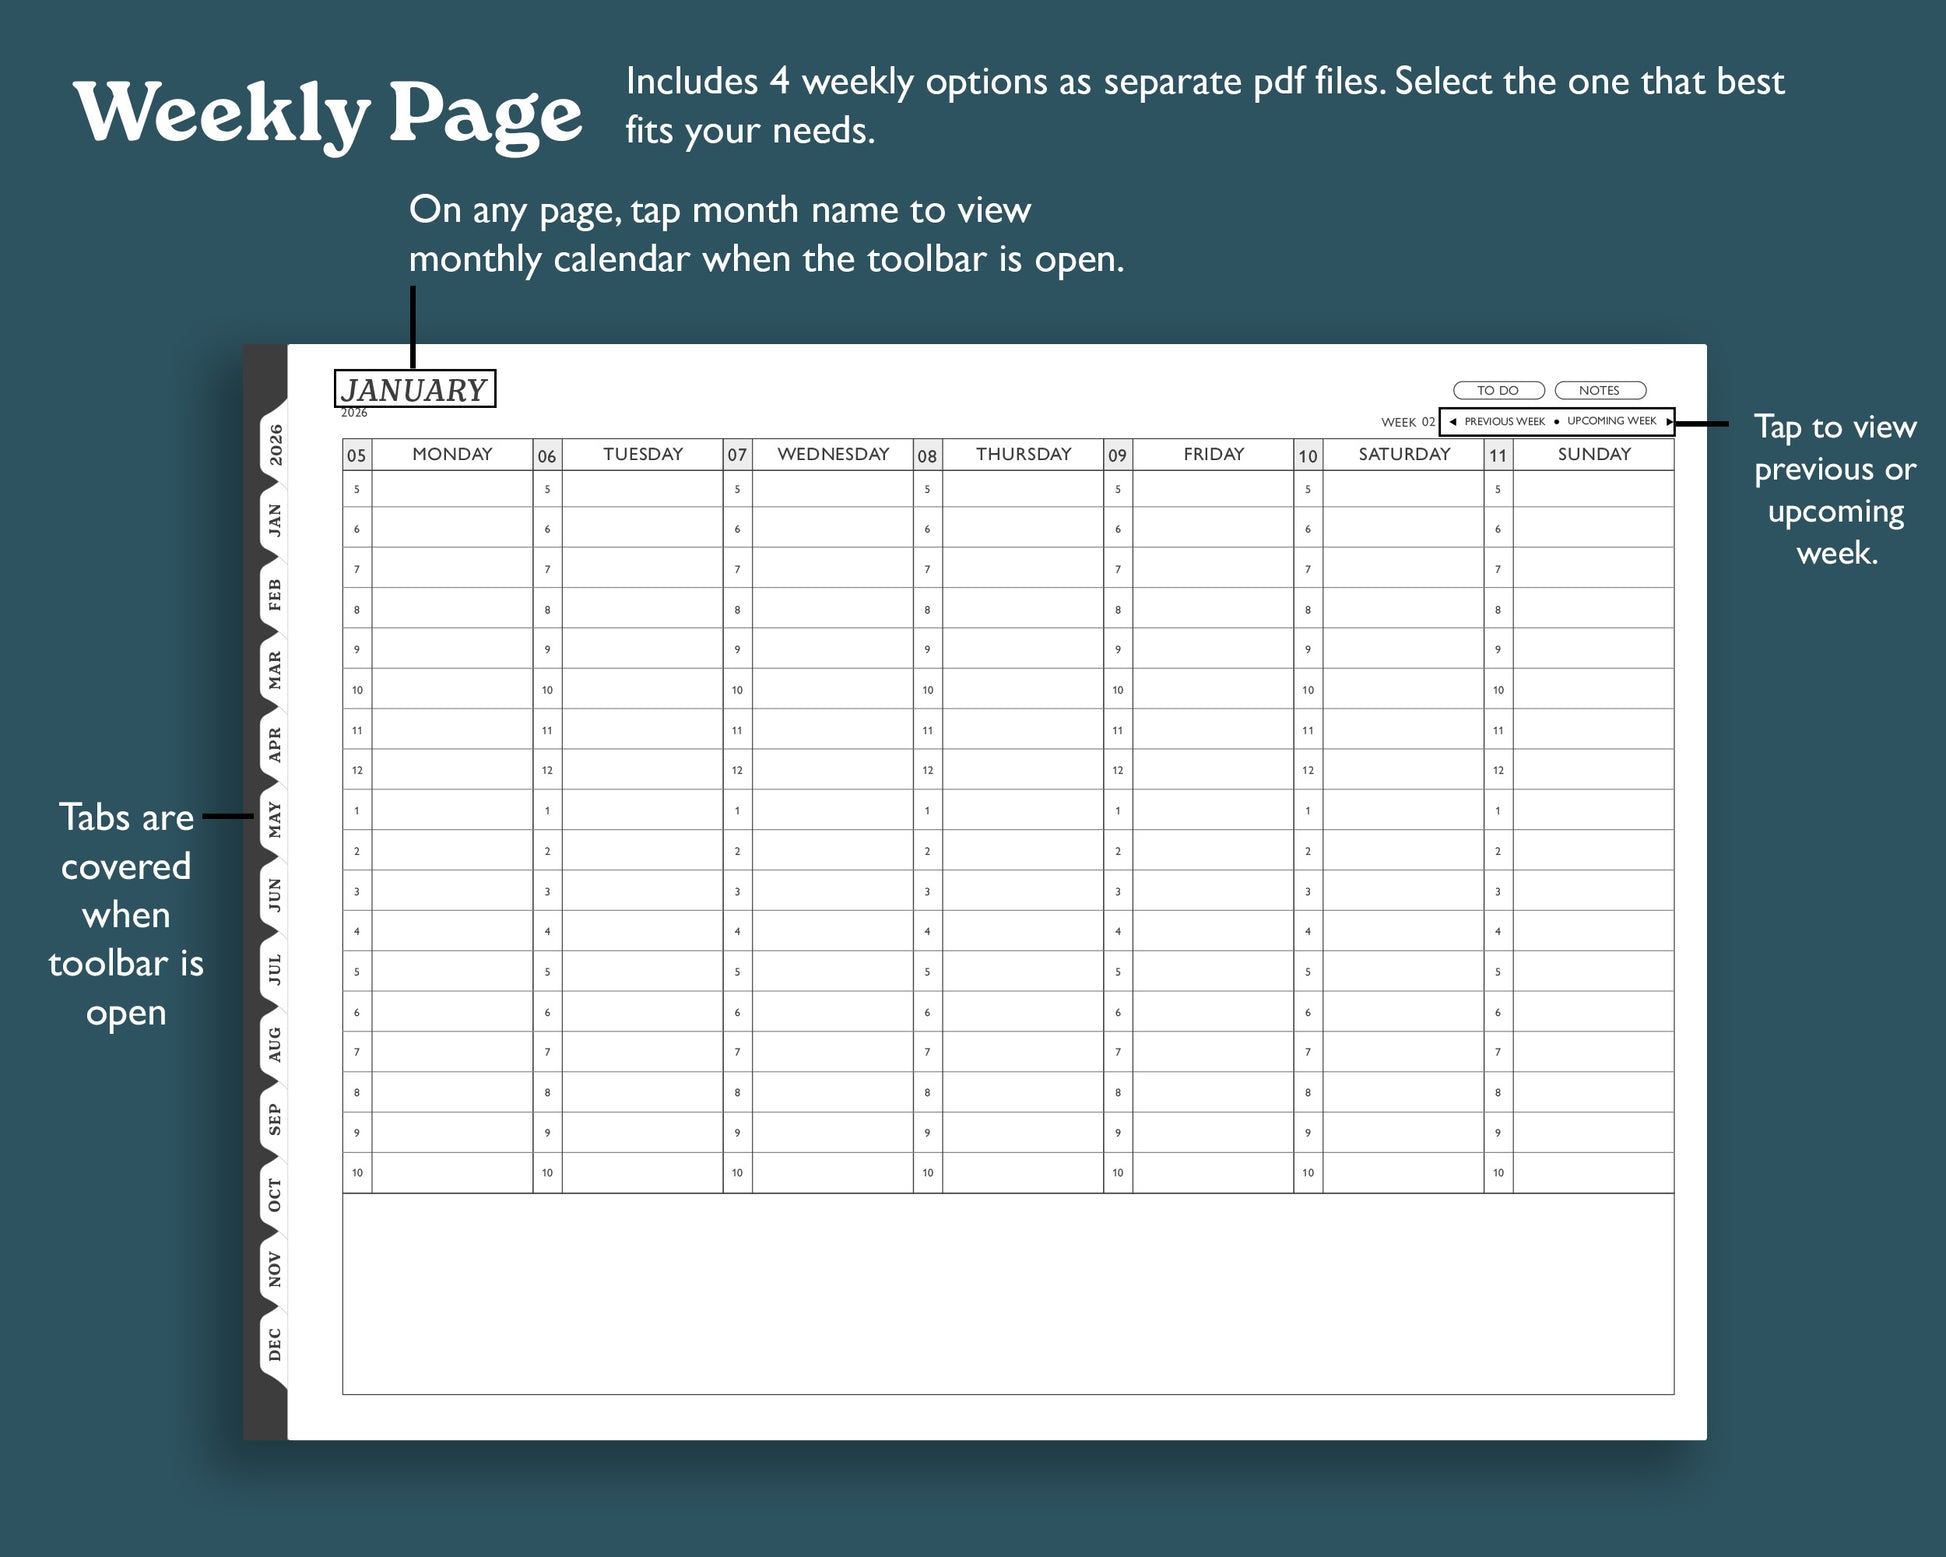The image size is (1946, 1557).
Task: Click the right arrow after UPCOMING WEEK
Action: (1668, 422)
